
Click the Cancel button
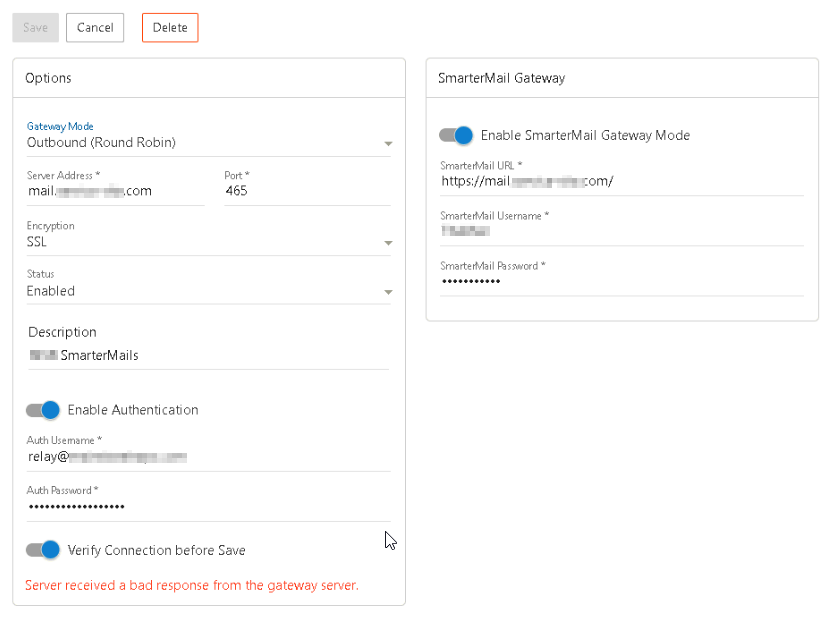click(x=95, y=28)
